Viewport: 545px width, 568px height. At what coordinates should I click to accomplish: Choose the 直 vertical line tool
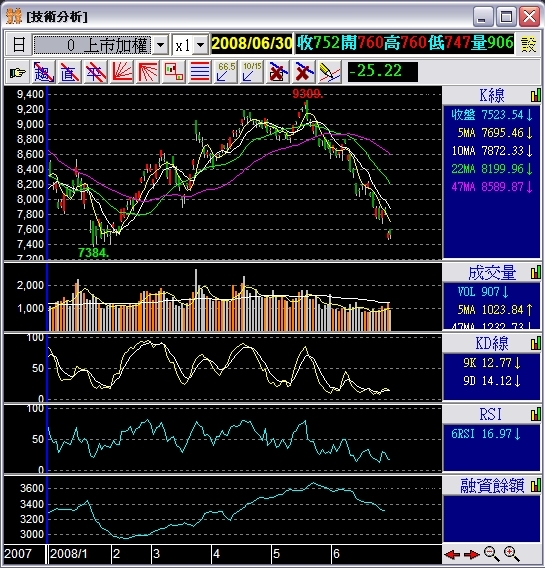click(69, 72)
